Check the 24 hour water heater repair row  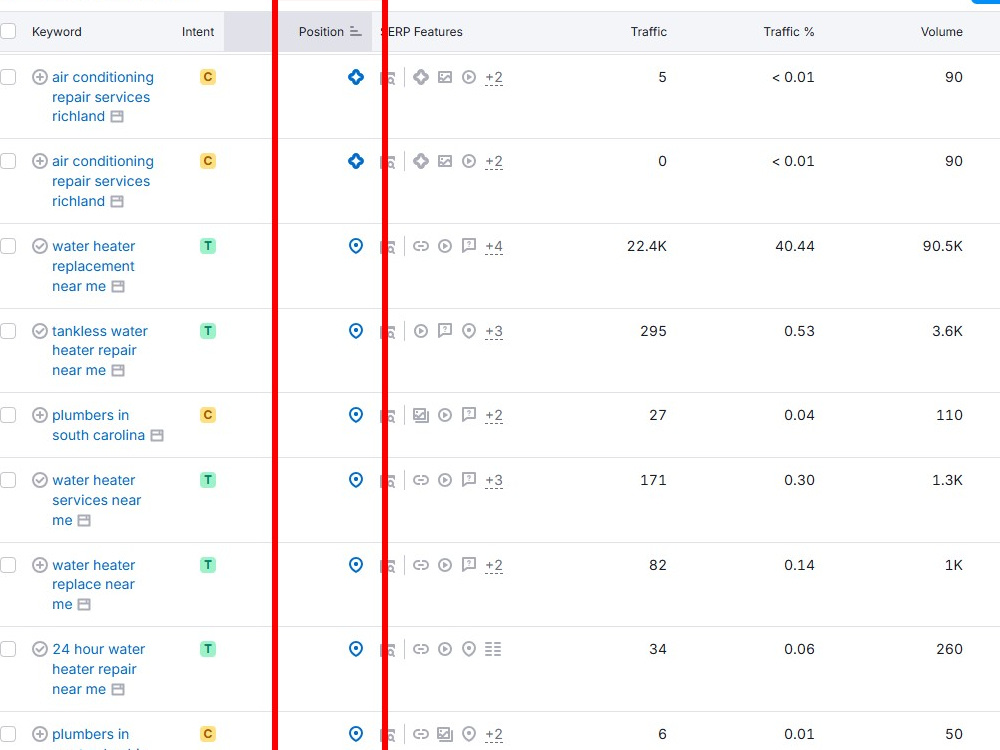pyautogui.click(x=8, y=649)
